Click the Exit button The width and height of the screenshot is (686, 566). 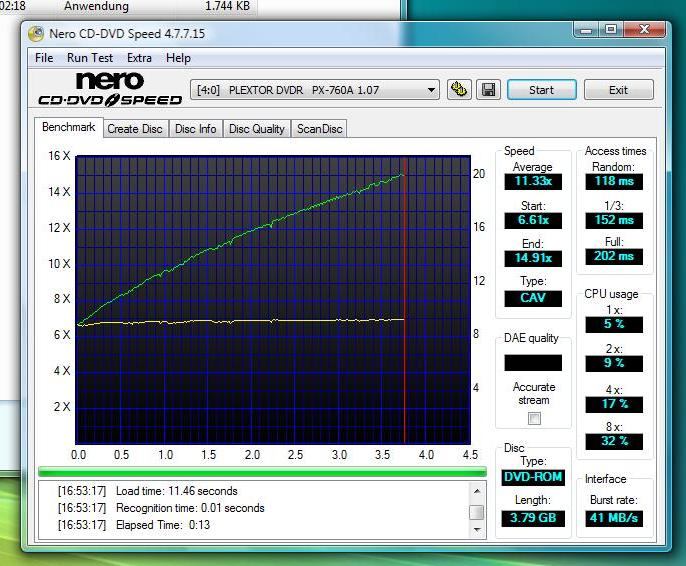[619, 90]
